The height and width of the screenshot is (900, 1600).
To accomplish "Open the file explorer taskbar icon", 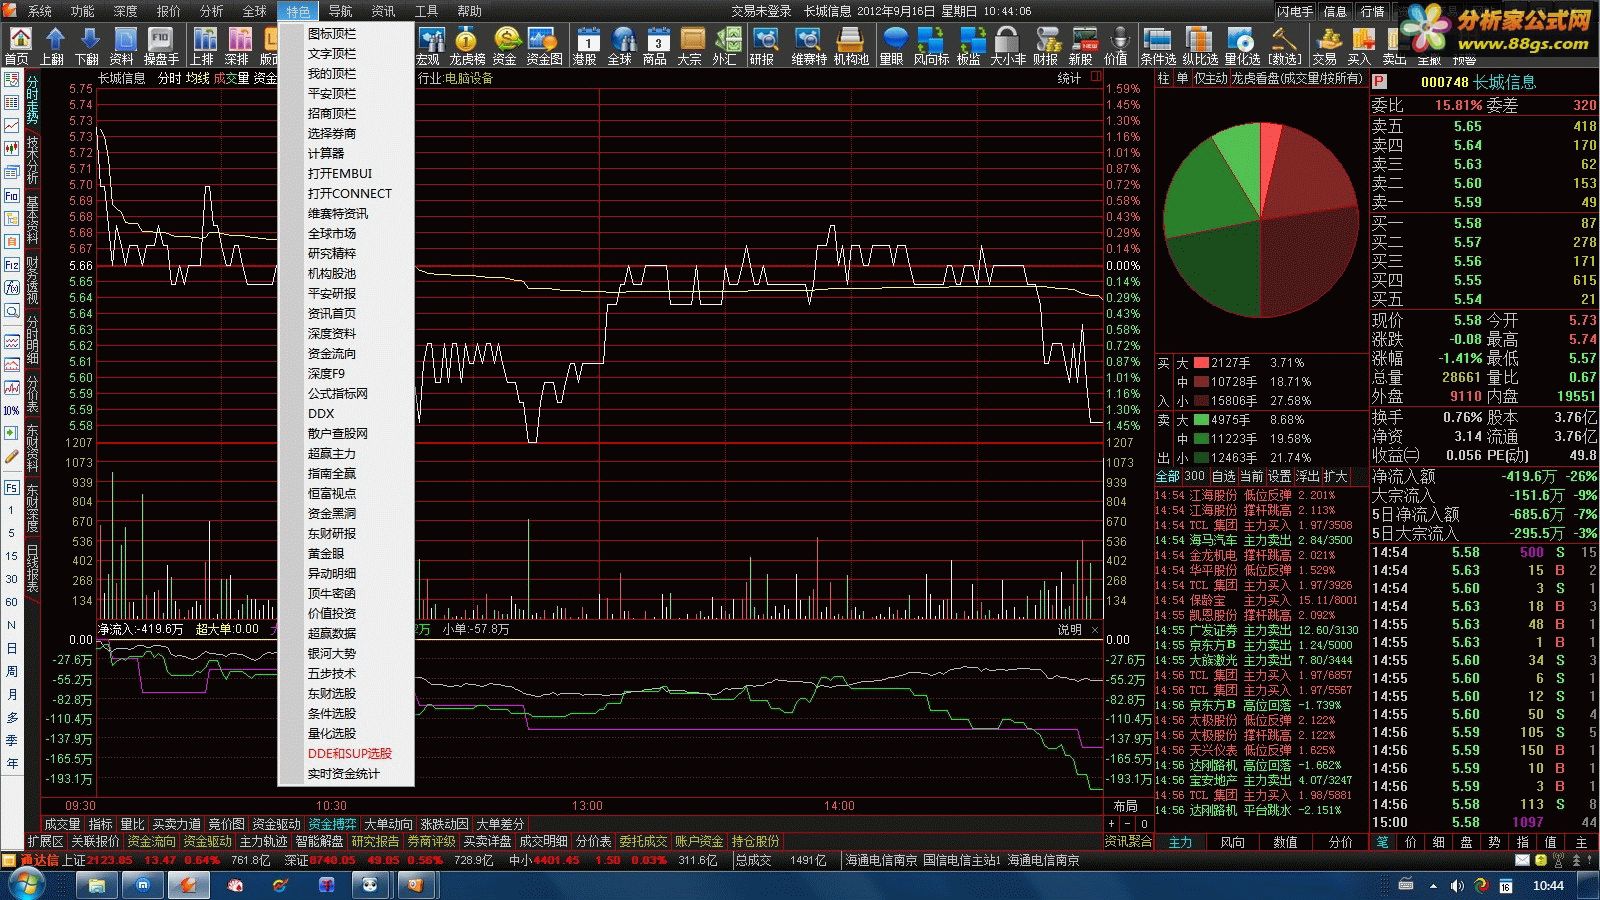I will (x=97, y=885).
